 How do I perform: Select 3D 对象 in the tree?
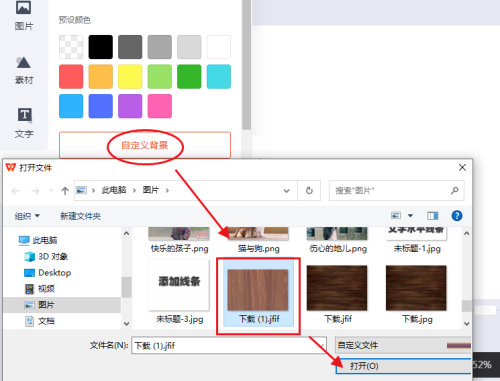(x=46, y=256)
